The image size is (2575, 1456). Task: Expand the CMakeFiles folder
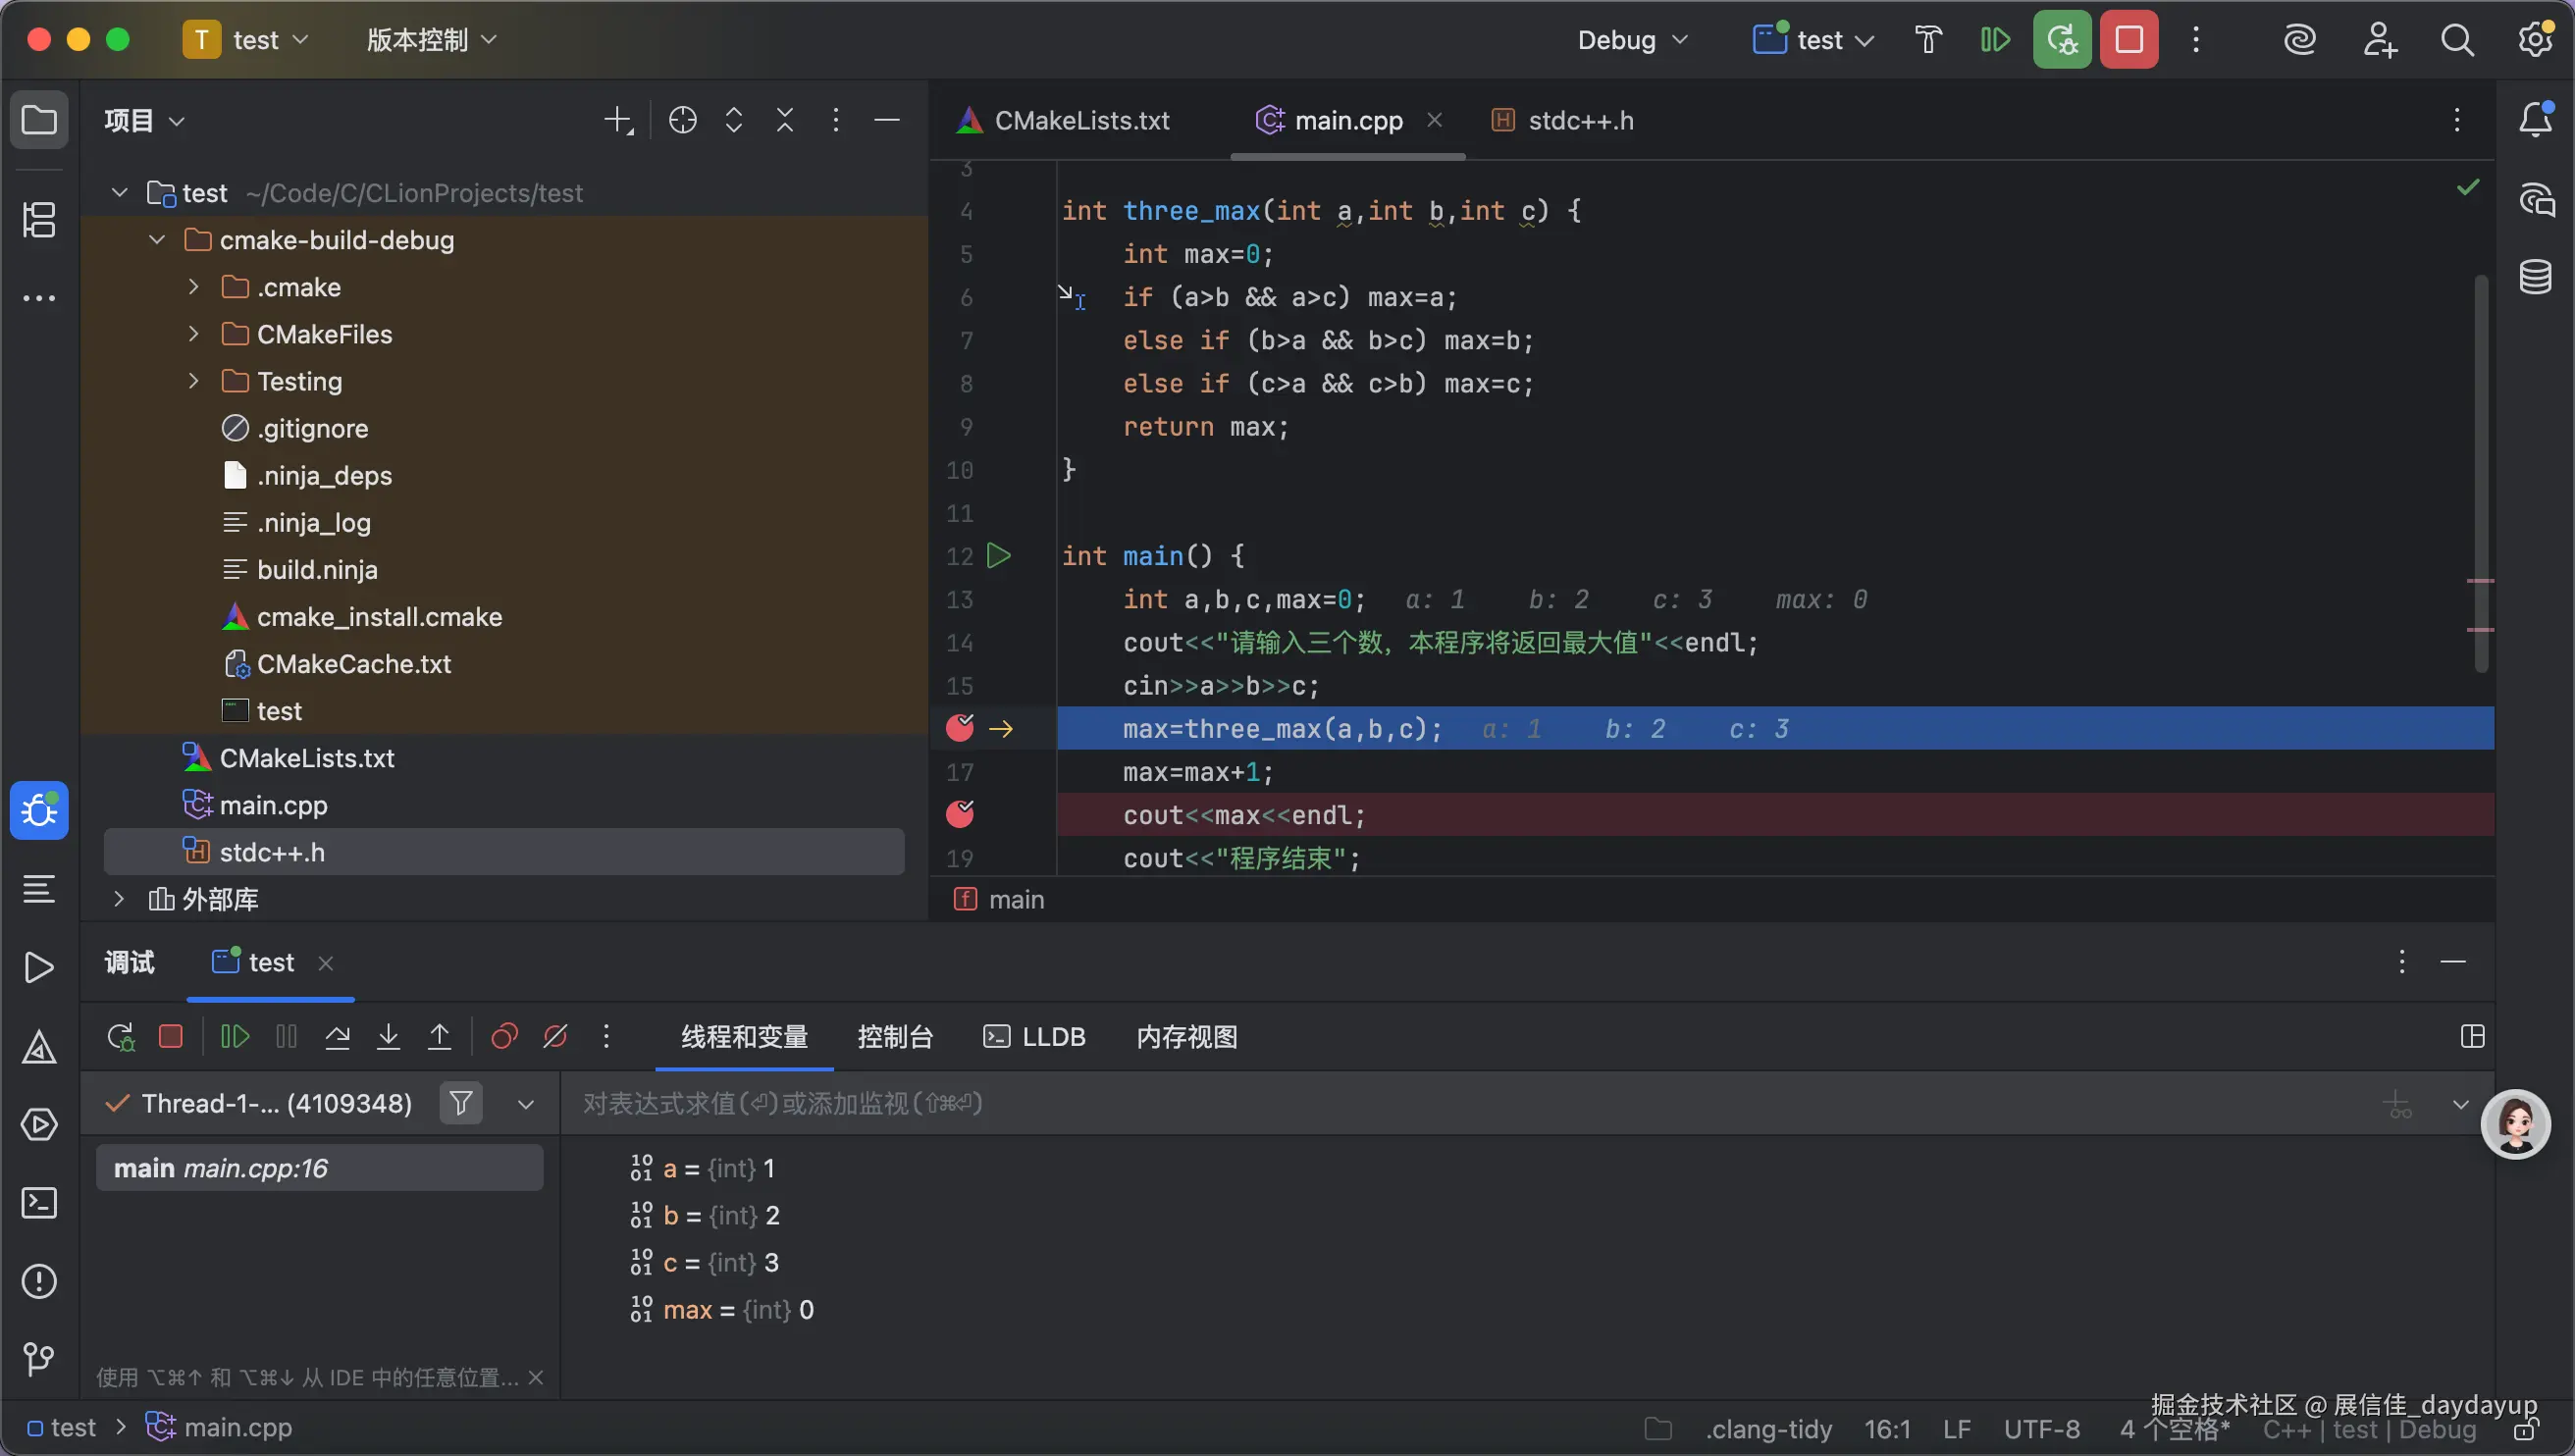click(194, 334)
